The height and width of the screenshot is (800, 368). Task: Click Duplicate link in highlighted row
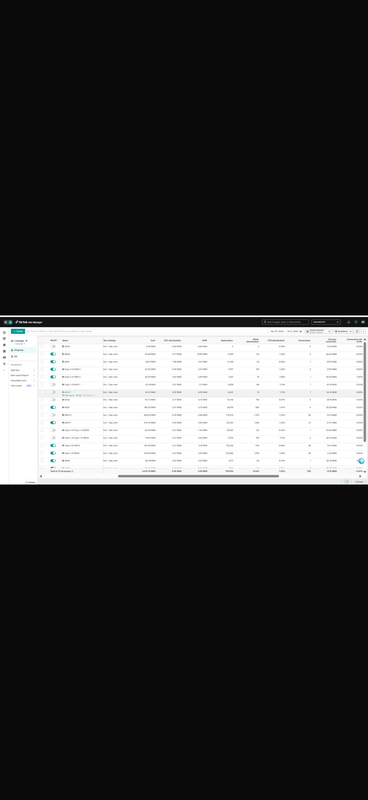point(88,395)
